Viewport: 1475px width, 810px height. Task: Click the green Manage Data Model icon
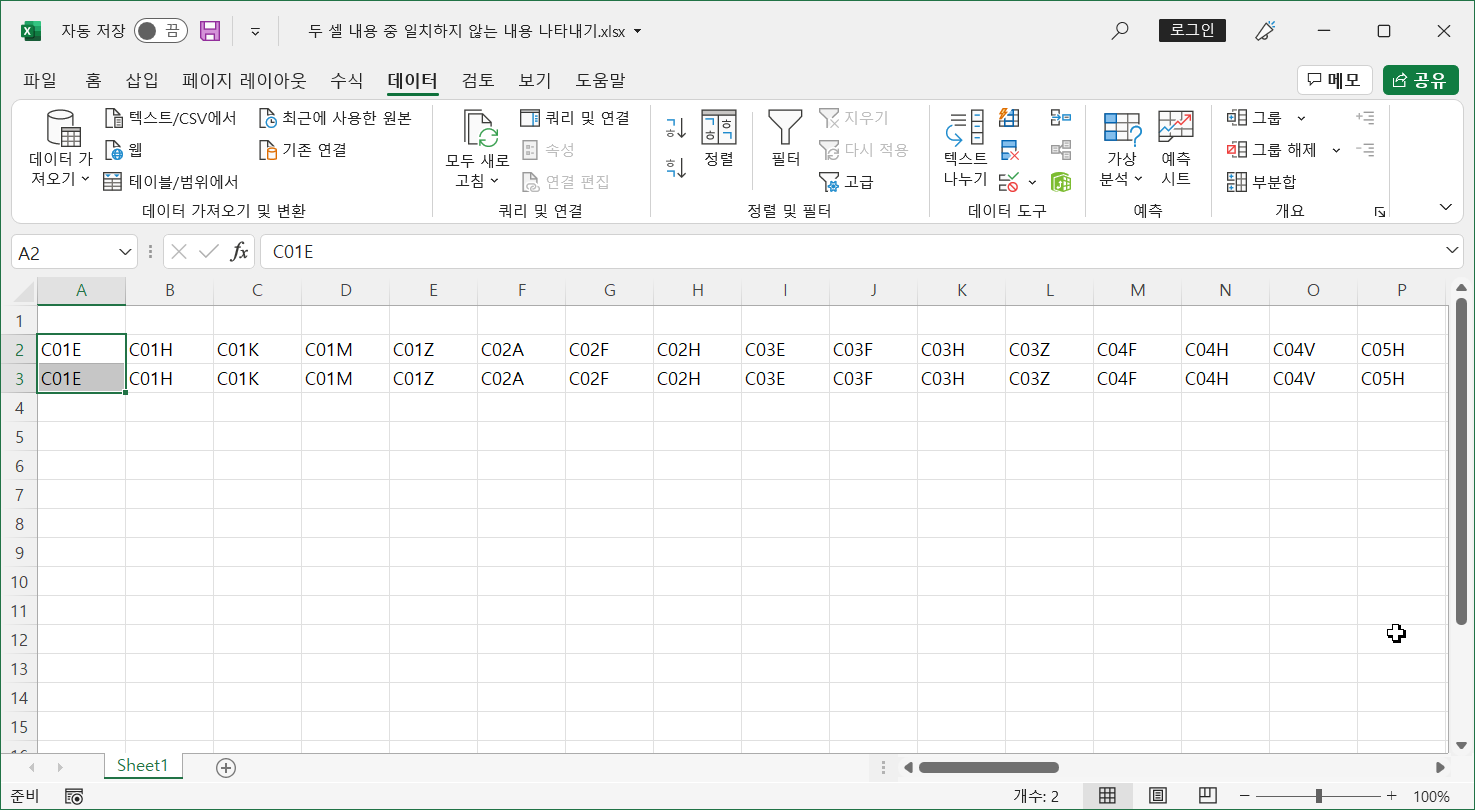[1061, 182]
